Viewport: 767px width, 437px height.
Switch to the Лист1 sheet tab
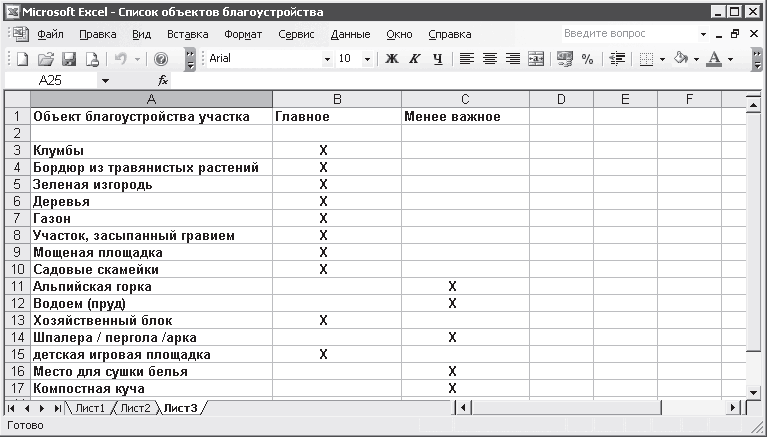pos(90,408)
